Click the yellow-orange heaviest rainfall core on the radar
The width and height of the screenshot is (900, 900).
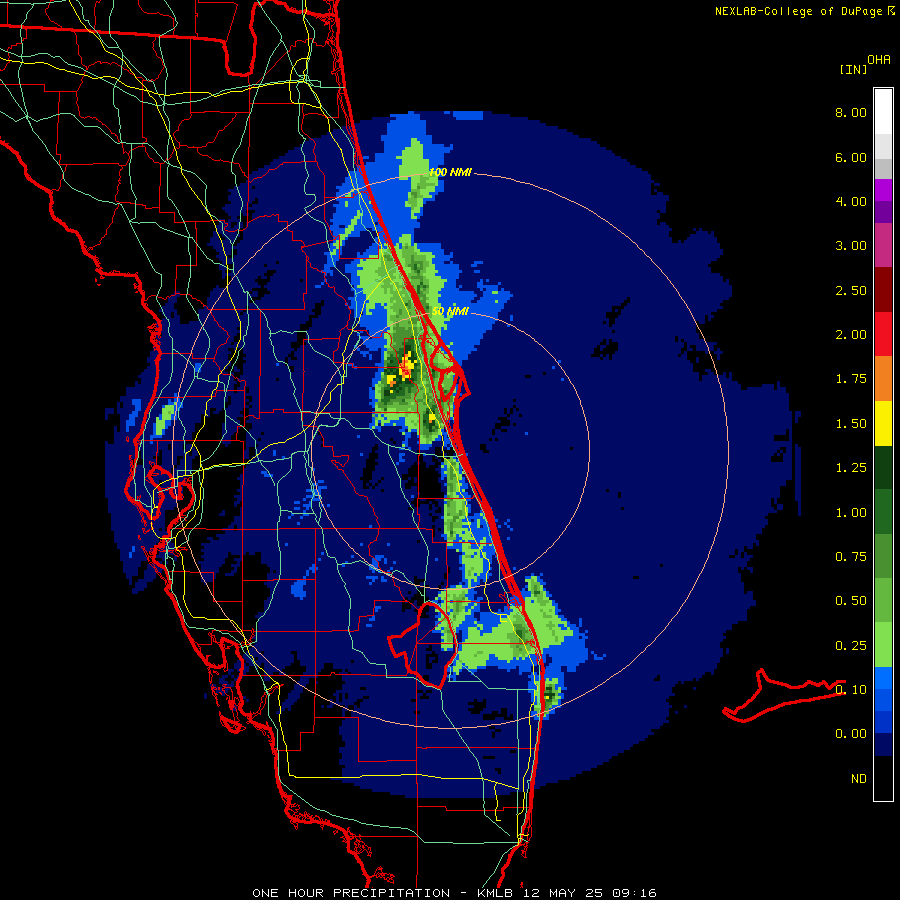[x=408, y=366]
